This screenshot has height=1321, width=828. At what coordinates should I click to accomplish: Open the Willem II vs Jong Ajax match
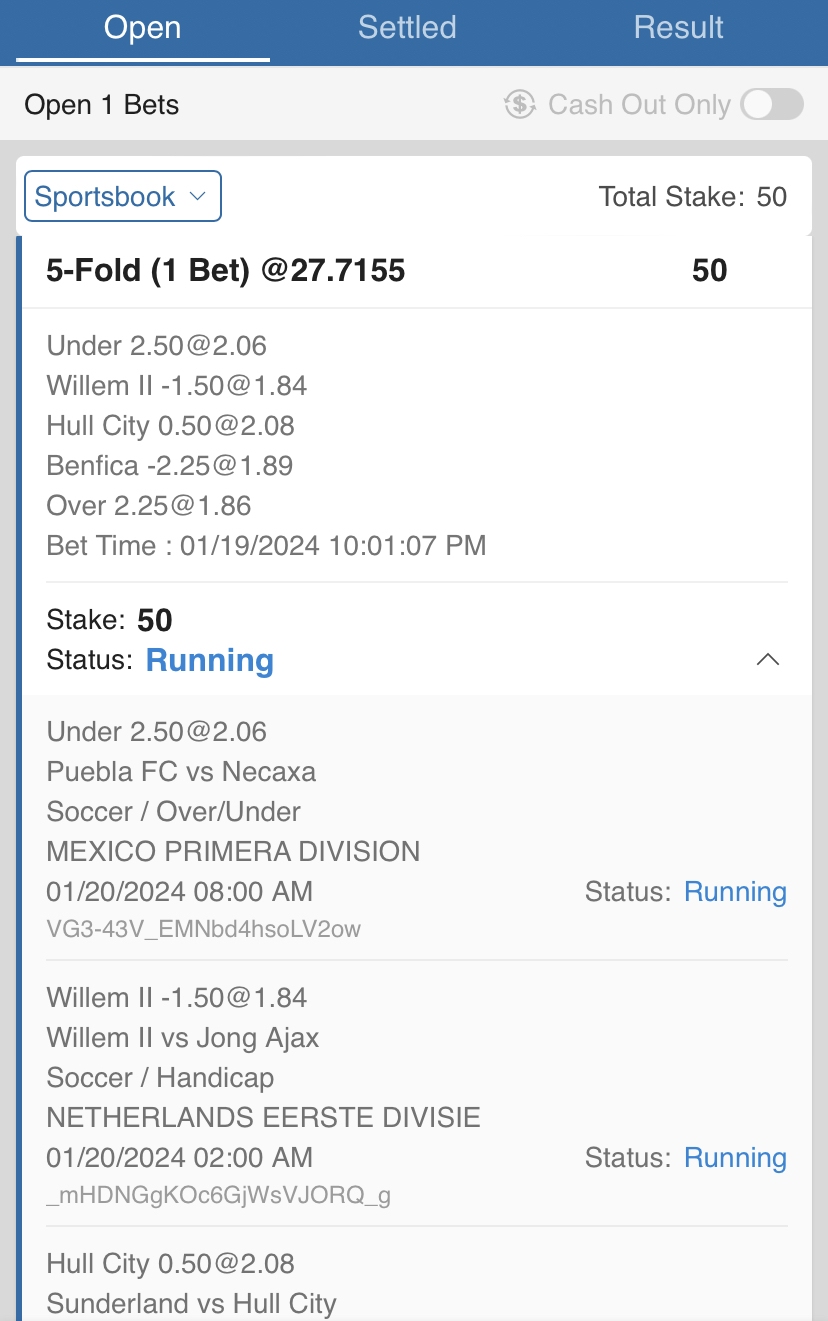point(183,1038)
